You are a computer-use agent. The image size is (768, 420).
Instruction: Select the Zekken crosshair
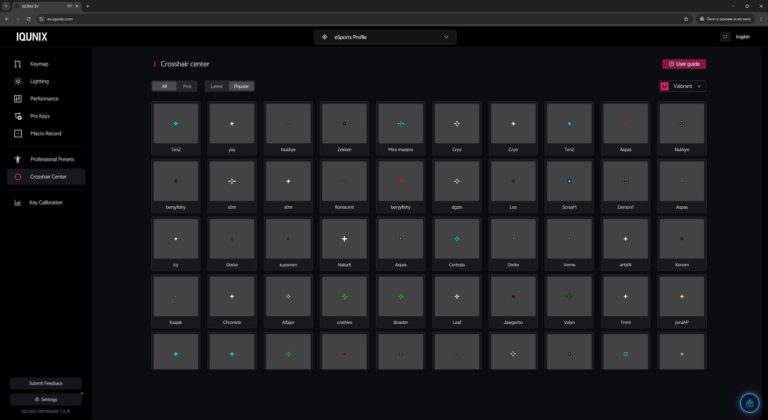coord(344,128)
